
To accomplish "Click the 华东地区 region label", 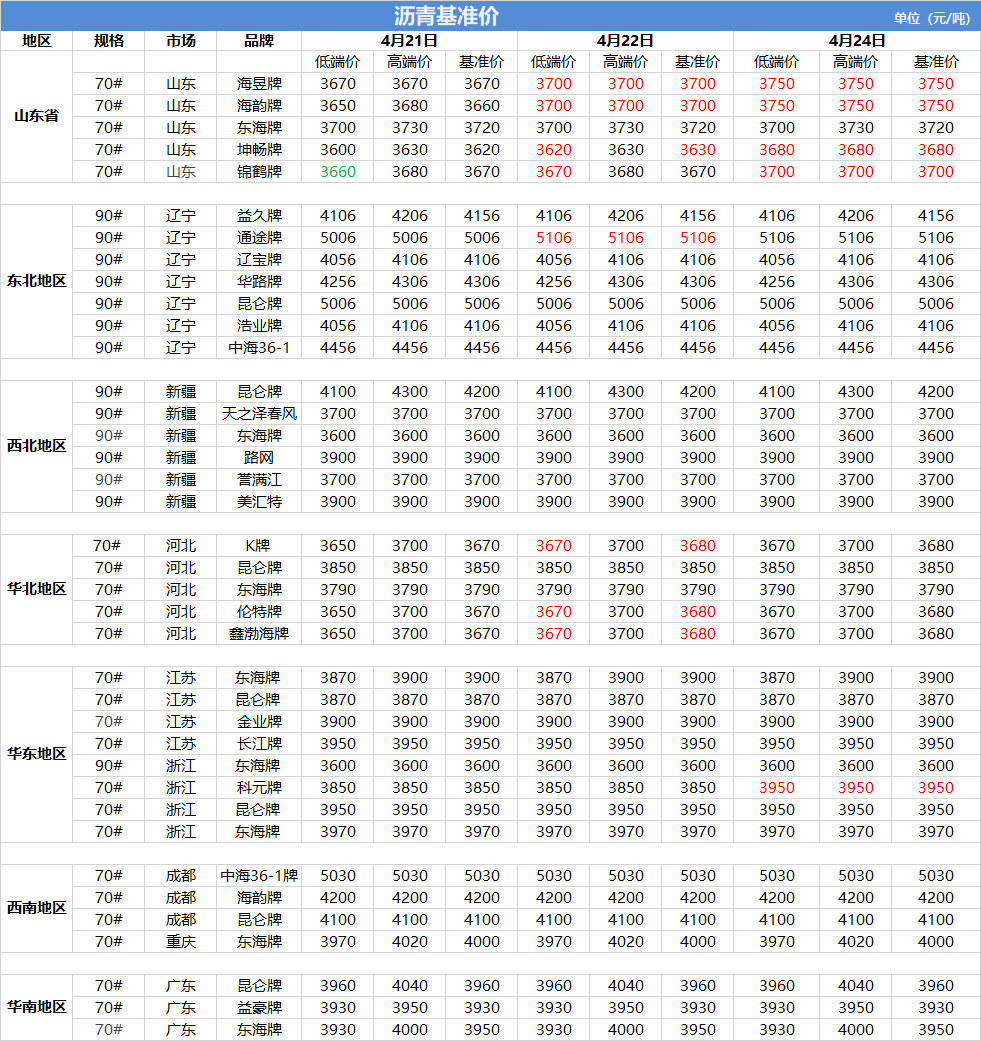I will click(36, 754).
